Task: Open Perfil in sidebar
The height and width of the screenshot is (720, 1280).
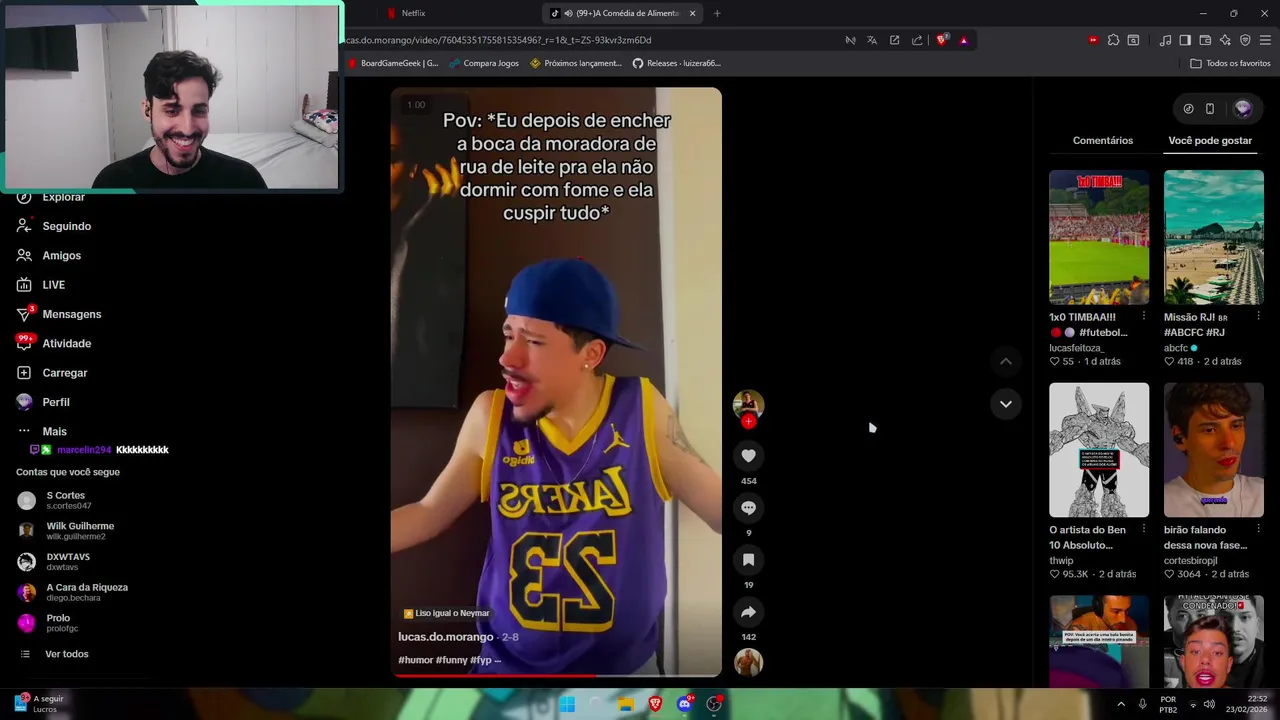Action: point(55,402)
